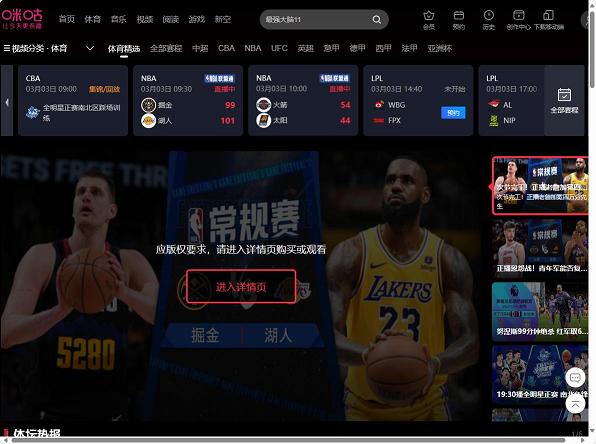Click the 进入详情页 button
This screenshot has height=444, width=596.
click(241, 287)
